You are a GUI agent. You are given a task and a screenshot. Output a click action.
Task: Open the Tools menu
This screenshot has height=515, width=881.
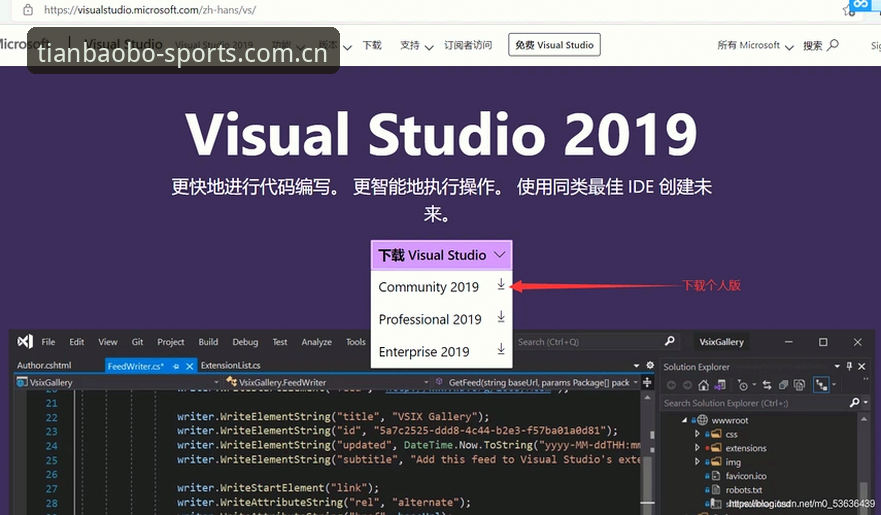point(356,341)
